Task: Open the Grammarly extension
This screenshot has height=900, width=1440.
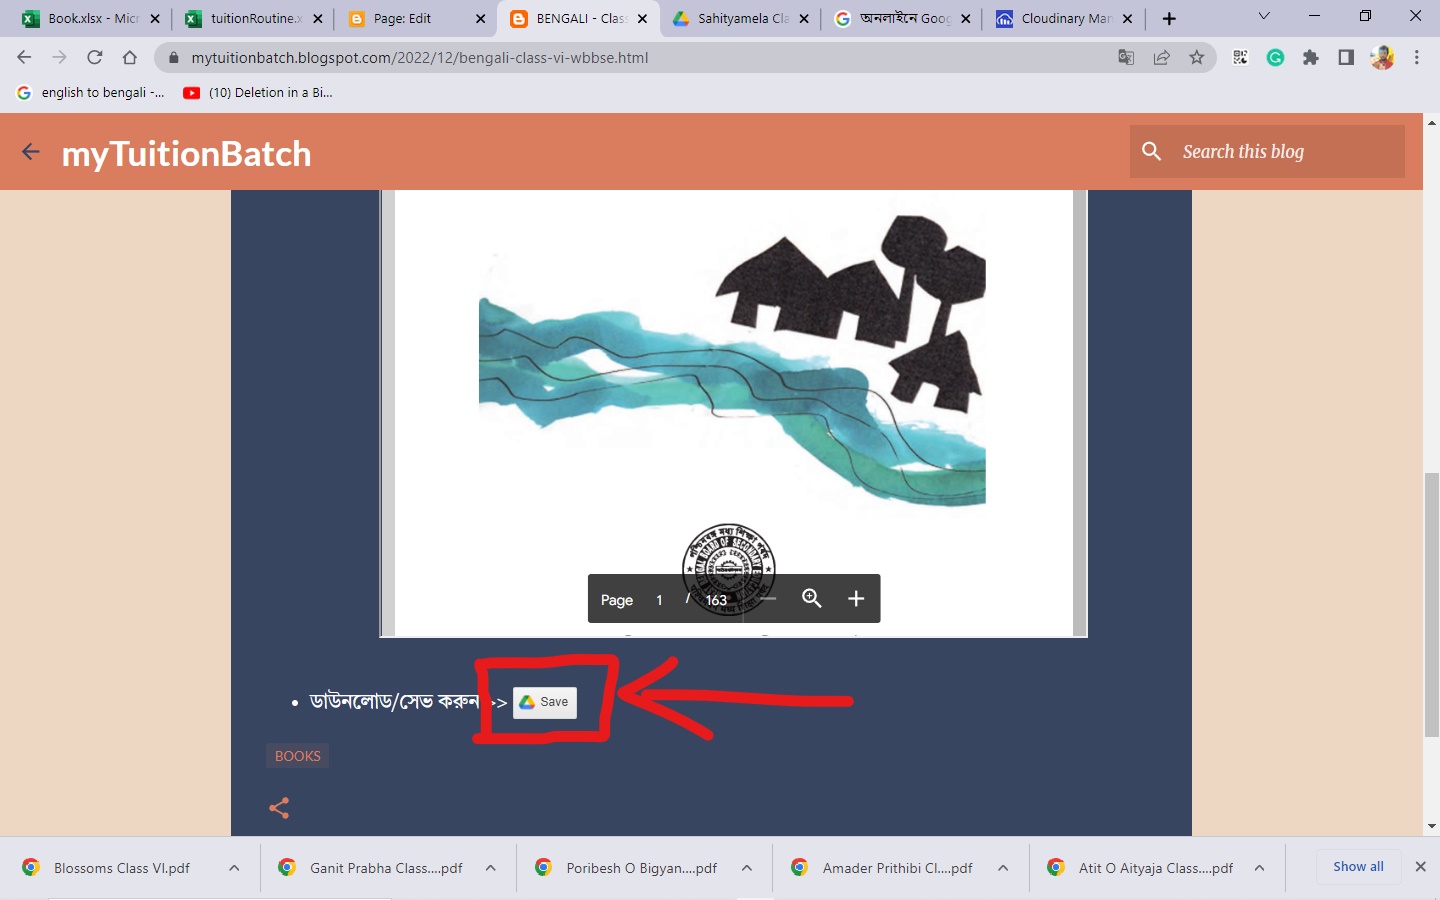Action: pyautogui.click(x=1275, y=58)
